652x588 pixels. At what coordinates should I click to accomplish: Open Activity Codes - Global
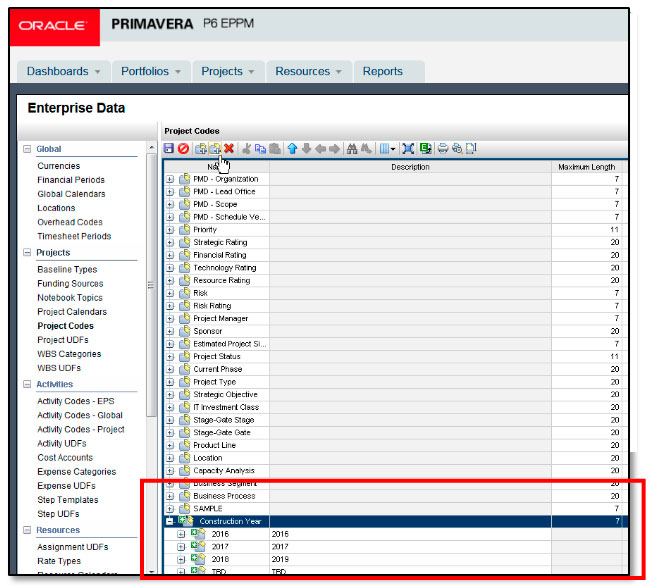click(x=80, y=415)
